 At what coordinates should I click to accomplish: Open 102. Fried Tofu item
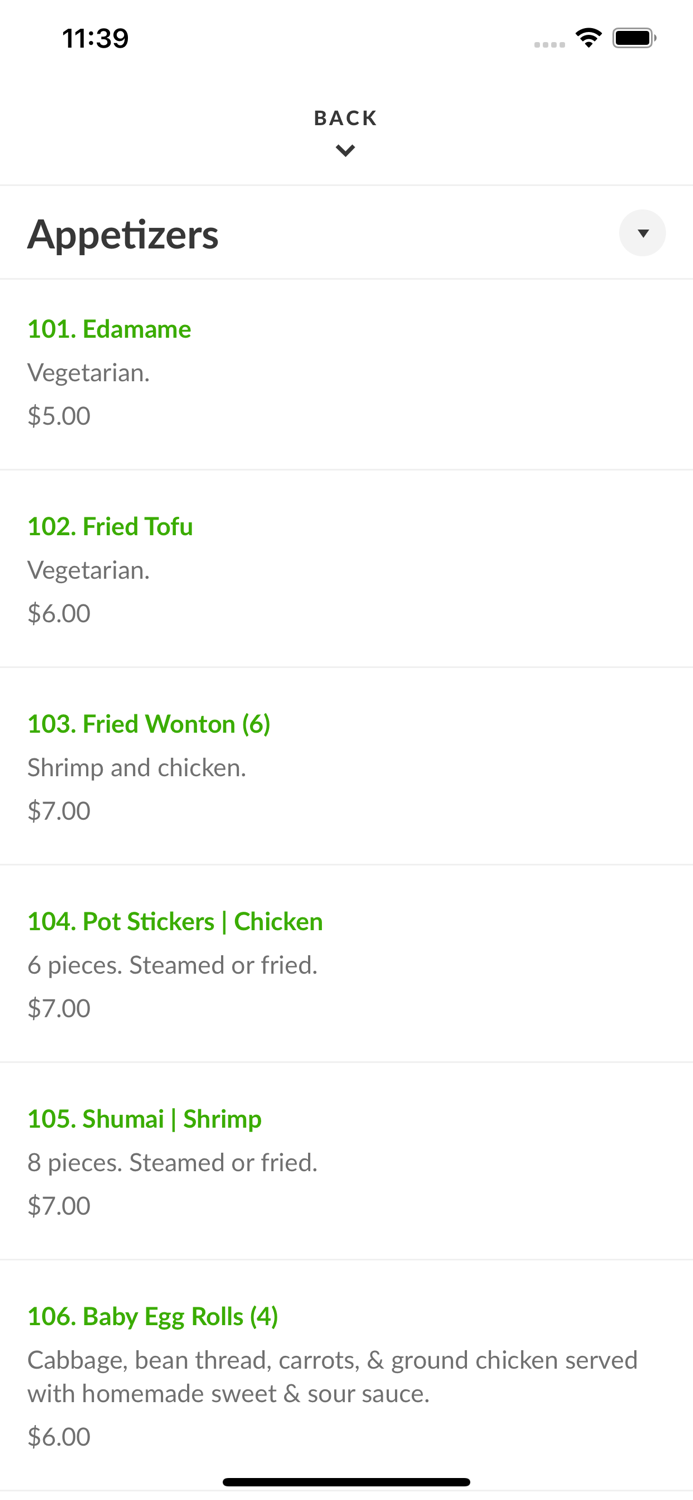coord(110,526)
